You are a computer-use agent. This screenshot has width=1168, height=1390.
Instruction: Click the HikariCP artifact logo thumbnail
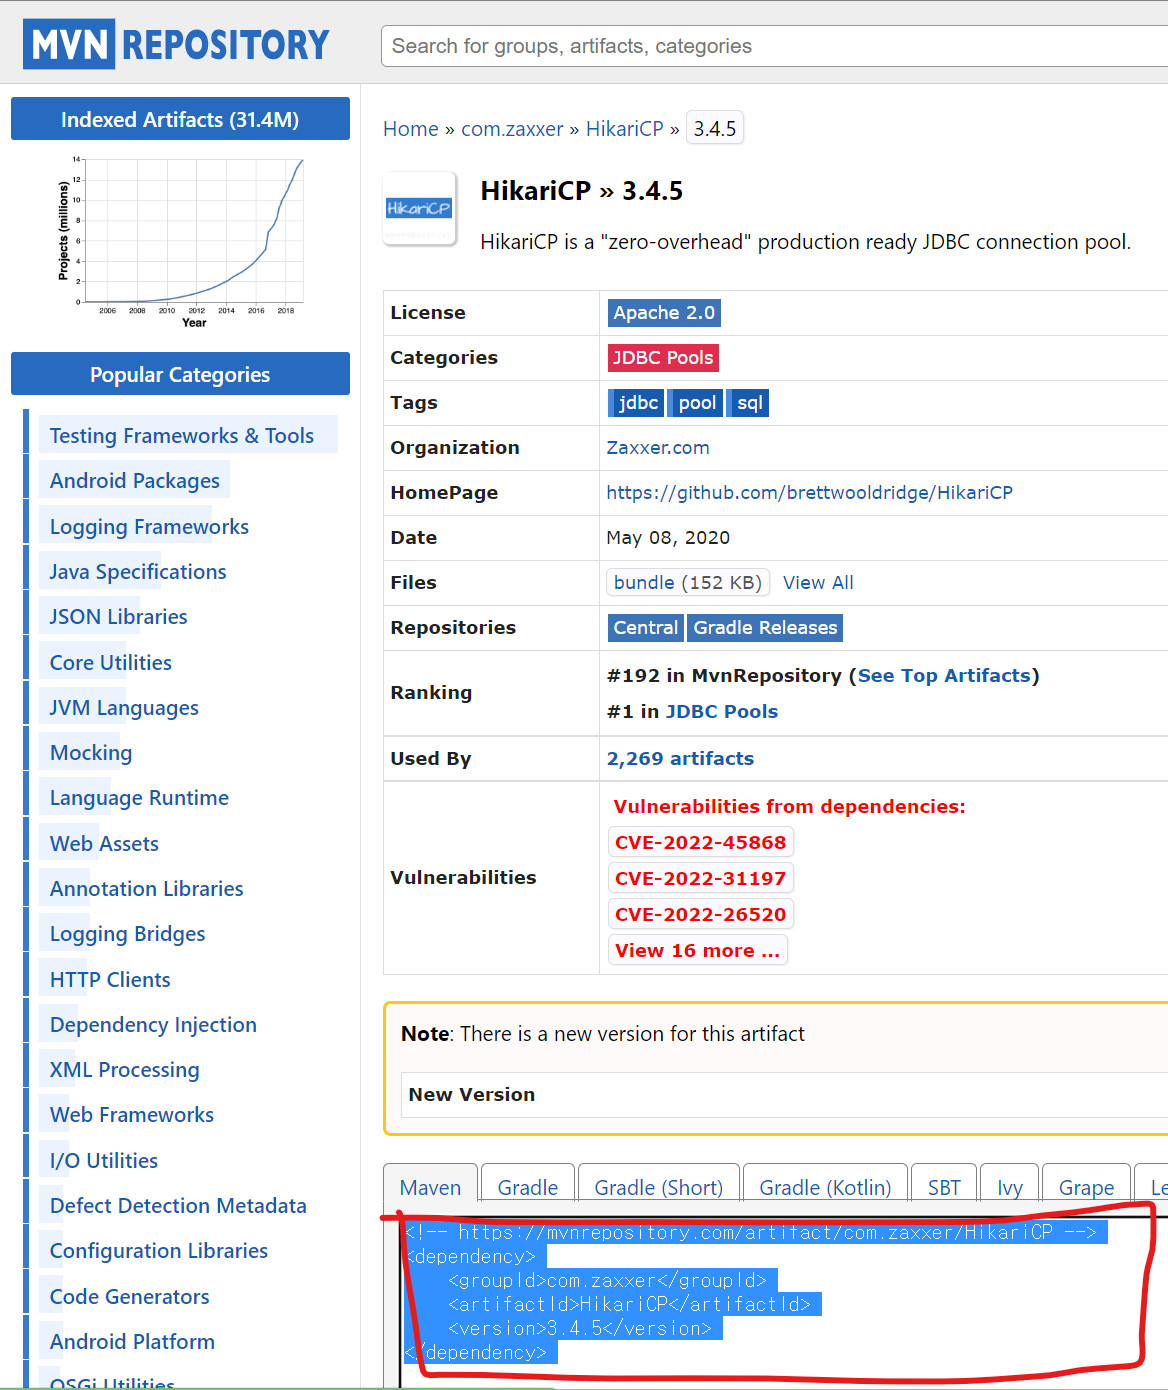(x=419, y=208)
